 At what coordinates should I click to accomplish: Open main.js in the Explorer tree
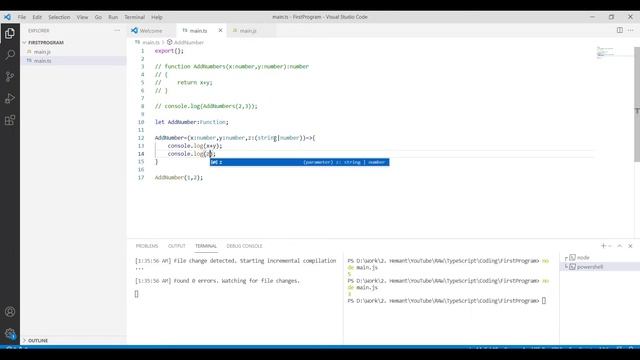pyautogui.click(x=42, y=52)
